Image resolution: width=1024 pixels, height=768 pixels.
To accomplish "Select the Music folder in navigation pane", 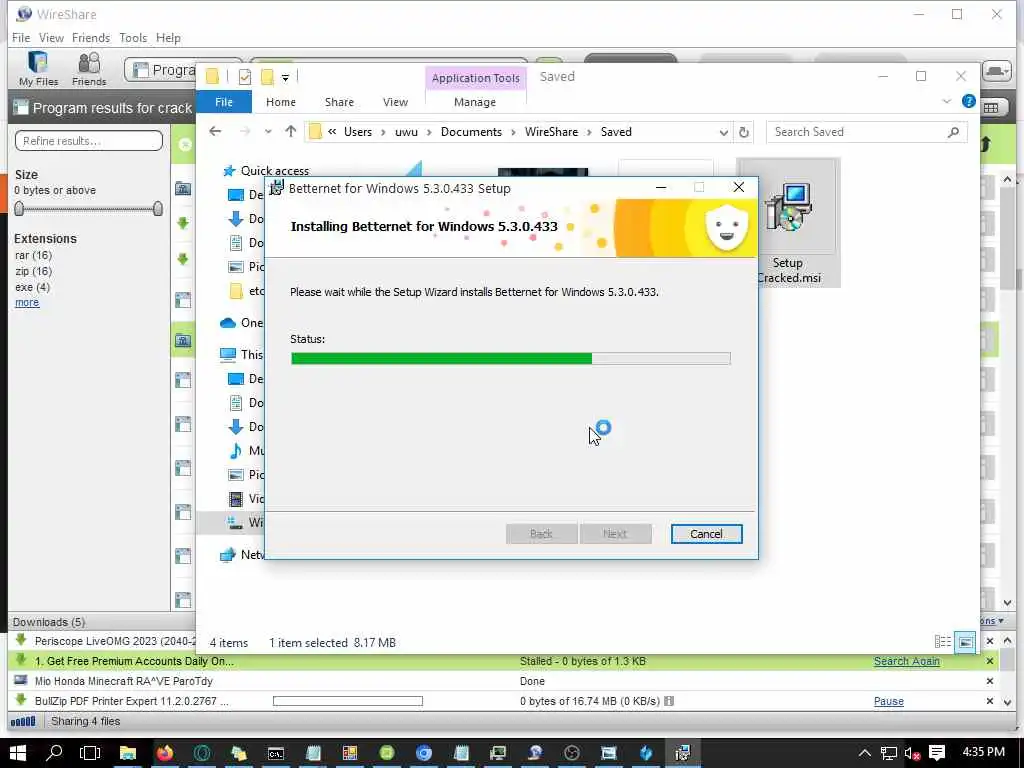I will [247, 451].
